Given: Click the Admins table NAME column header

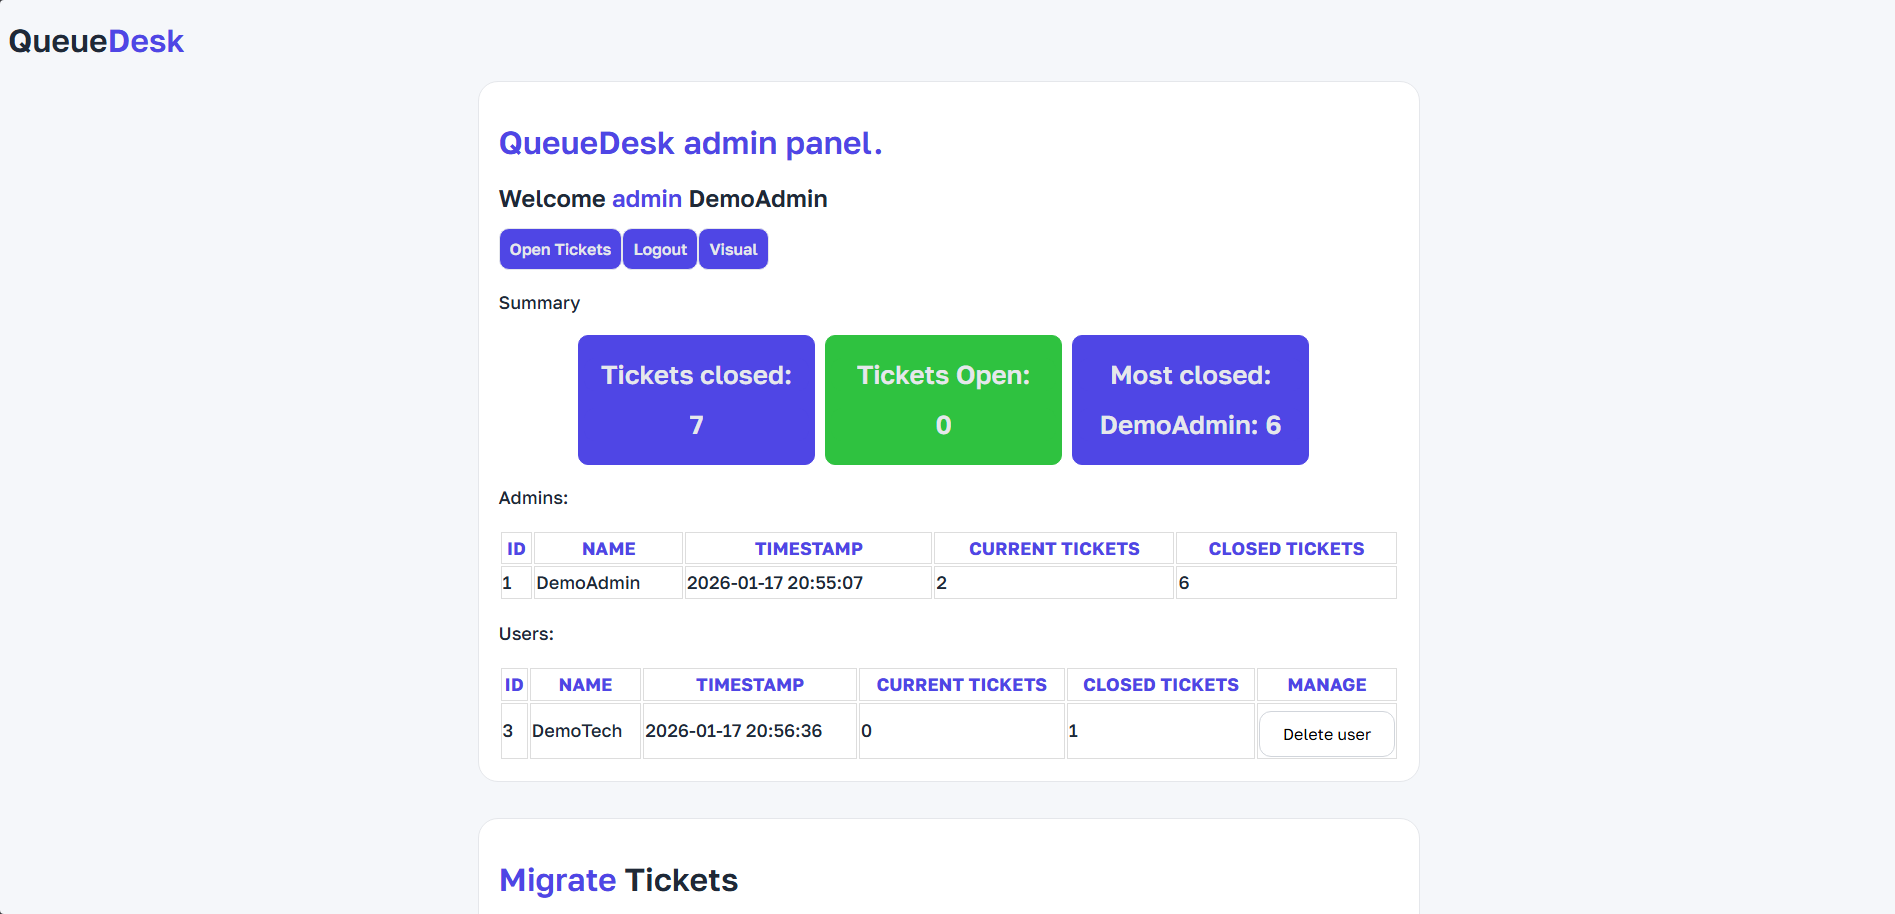Looking at the screenshot, I should (608, 549).
